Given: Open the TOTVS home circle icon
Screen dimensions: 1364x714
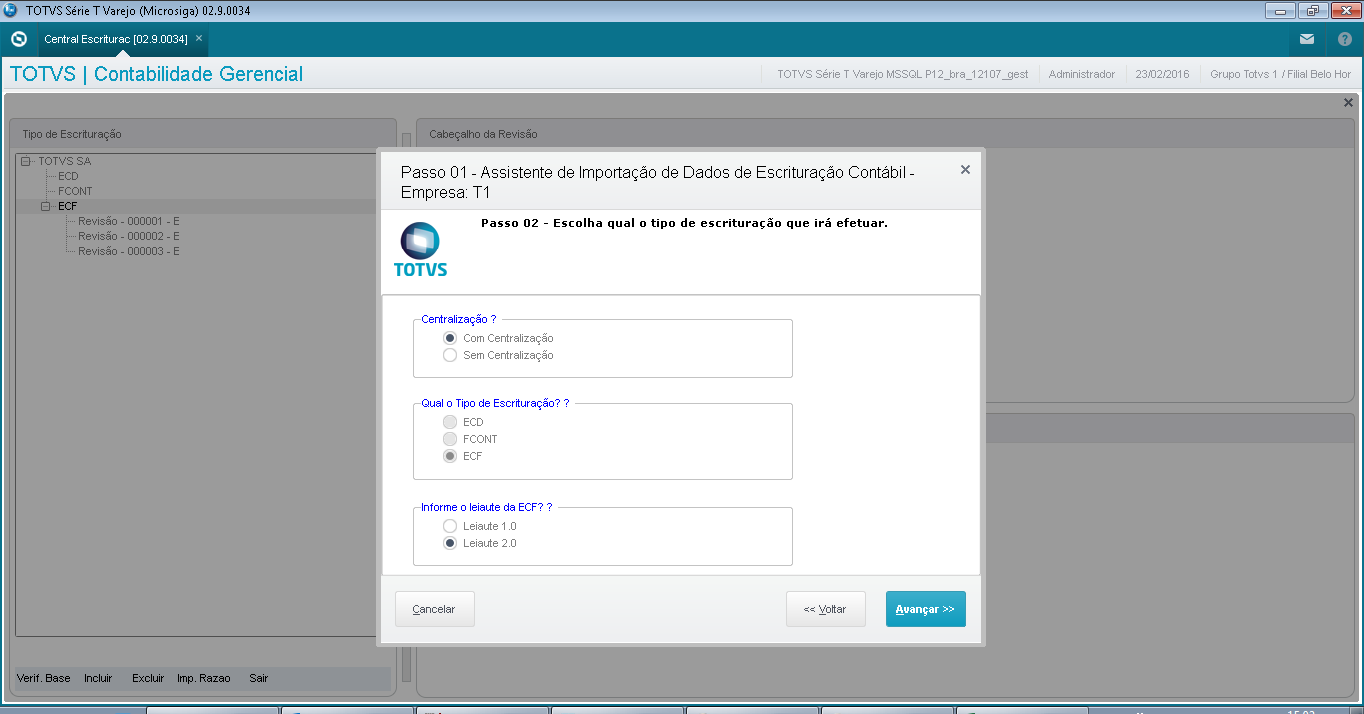Looking at the screenshot, I should (18, 39).
